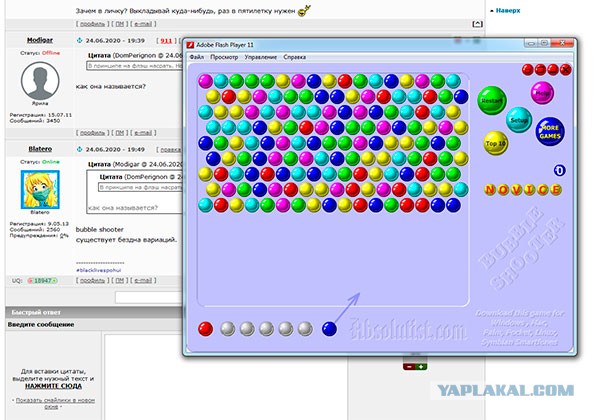Open профиль link under Blatero's post

tap(92, 280)
